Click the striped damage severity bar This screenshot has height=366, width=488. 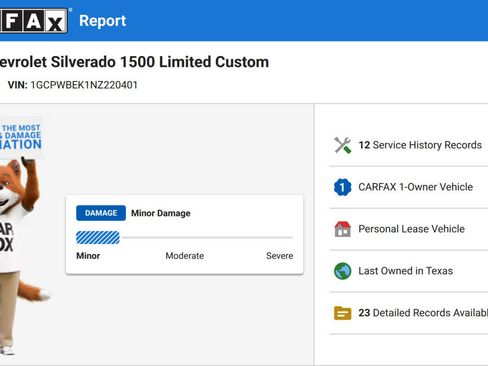coord(98,238)
